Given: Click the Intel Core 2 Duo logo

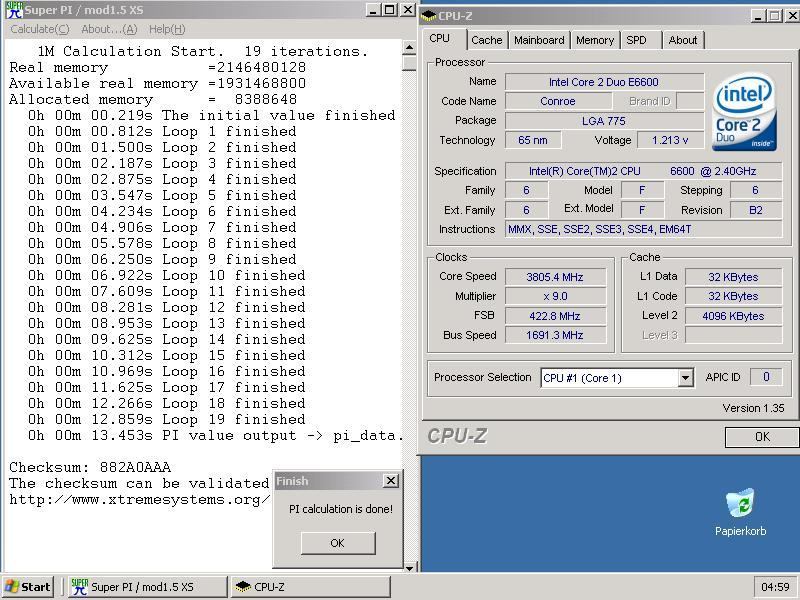Looking at the screenshot, I should [744, 113].
